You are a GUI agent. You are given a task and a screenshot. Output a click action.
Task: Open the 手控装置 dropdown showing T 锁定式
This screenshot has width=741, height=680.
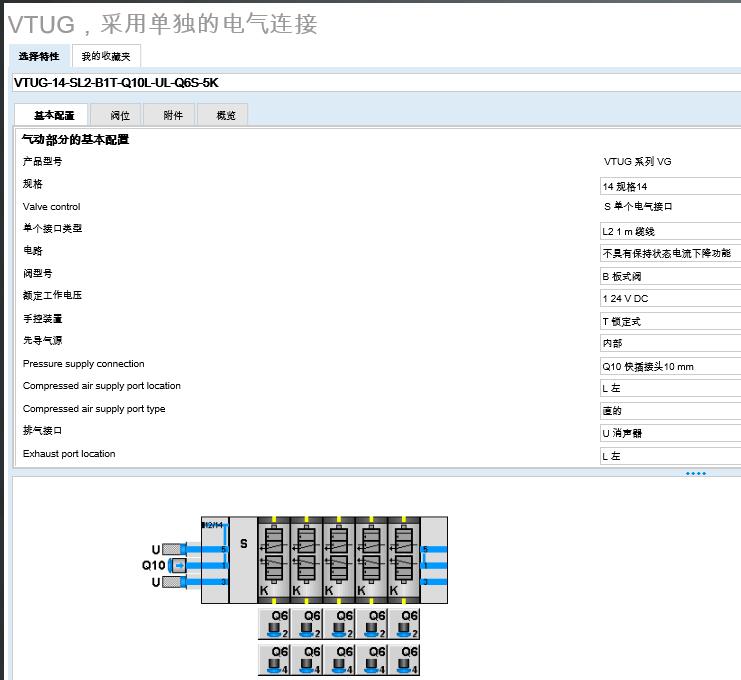pos(670,321)
